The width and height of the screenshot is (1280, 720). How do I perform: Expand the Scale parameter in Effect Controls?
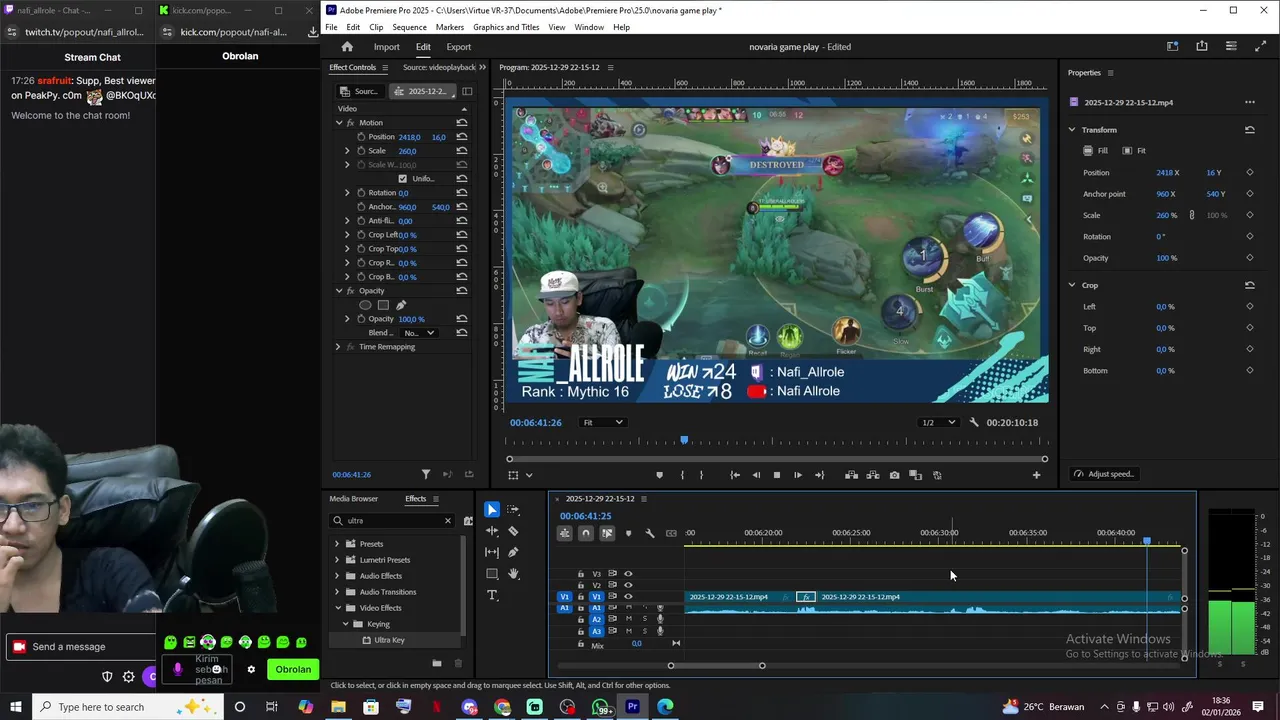(347, 151)
